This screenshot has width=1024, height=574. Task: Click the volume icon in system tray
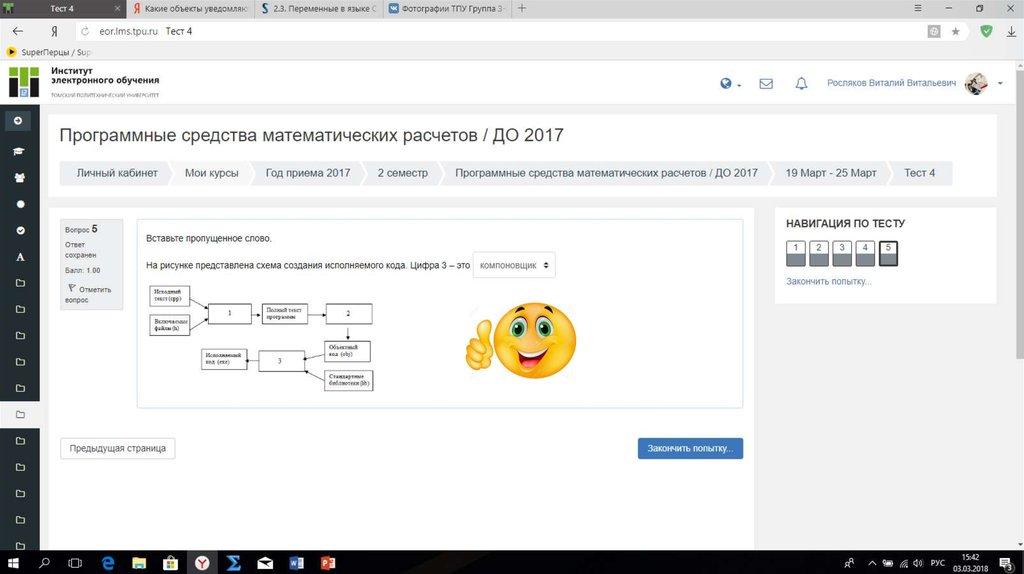918,563
